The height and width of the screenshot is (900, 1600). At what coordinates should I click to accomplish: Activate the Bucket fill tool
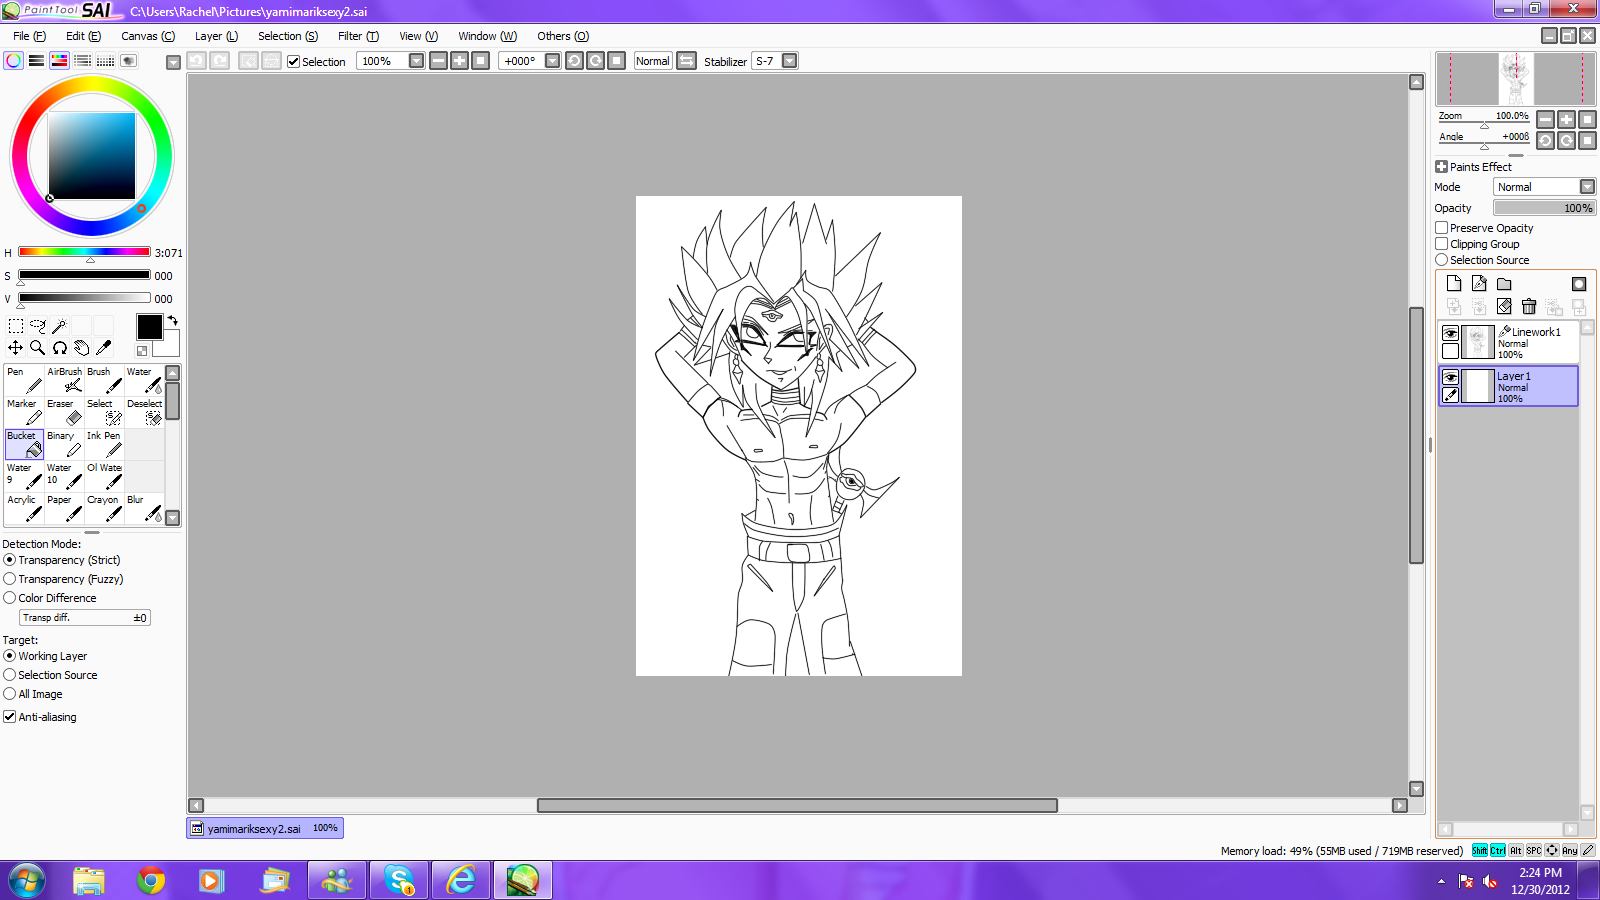click(24, 444)
